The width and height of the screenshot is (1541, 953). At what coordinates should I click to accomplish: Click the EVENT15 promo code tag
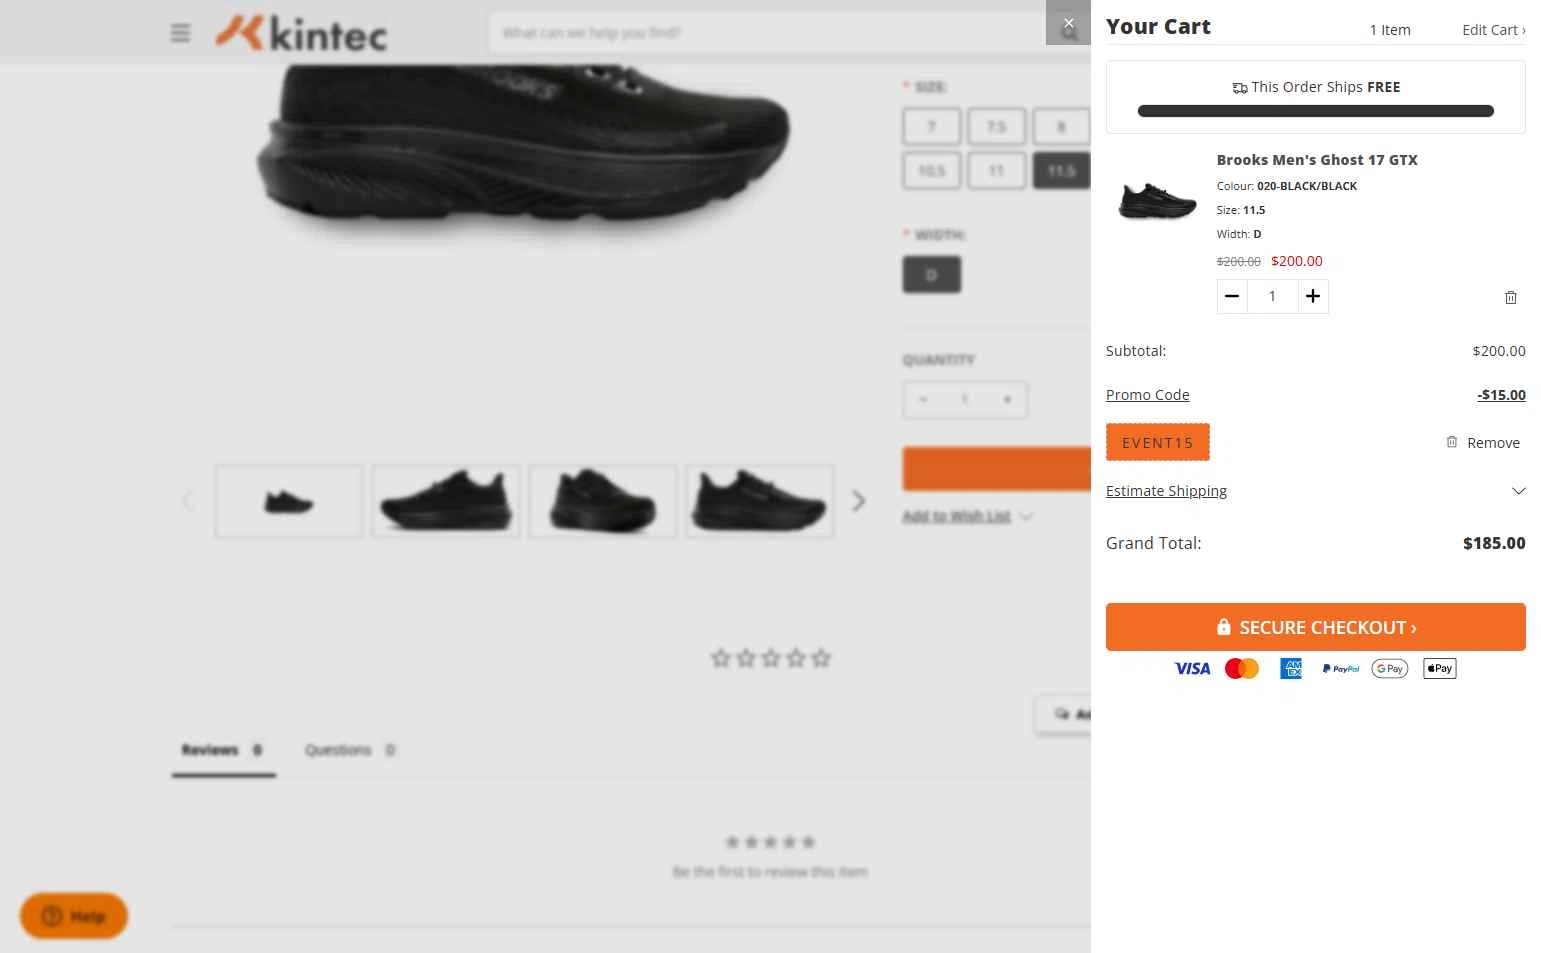[x=1158, y=442]
